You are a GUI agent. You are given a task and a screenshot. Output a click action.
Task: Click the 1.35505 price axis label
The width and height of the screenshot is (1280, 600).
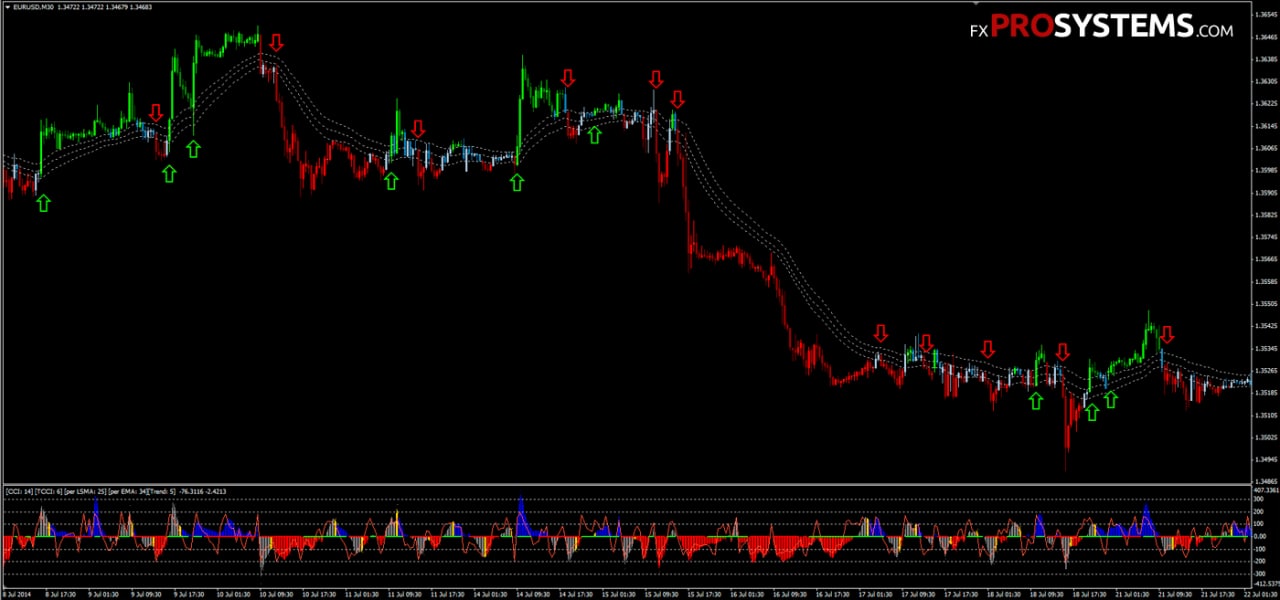[1265, 304]
